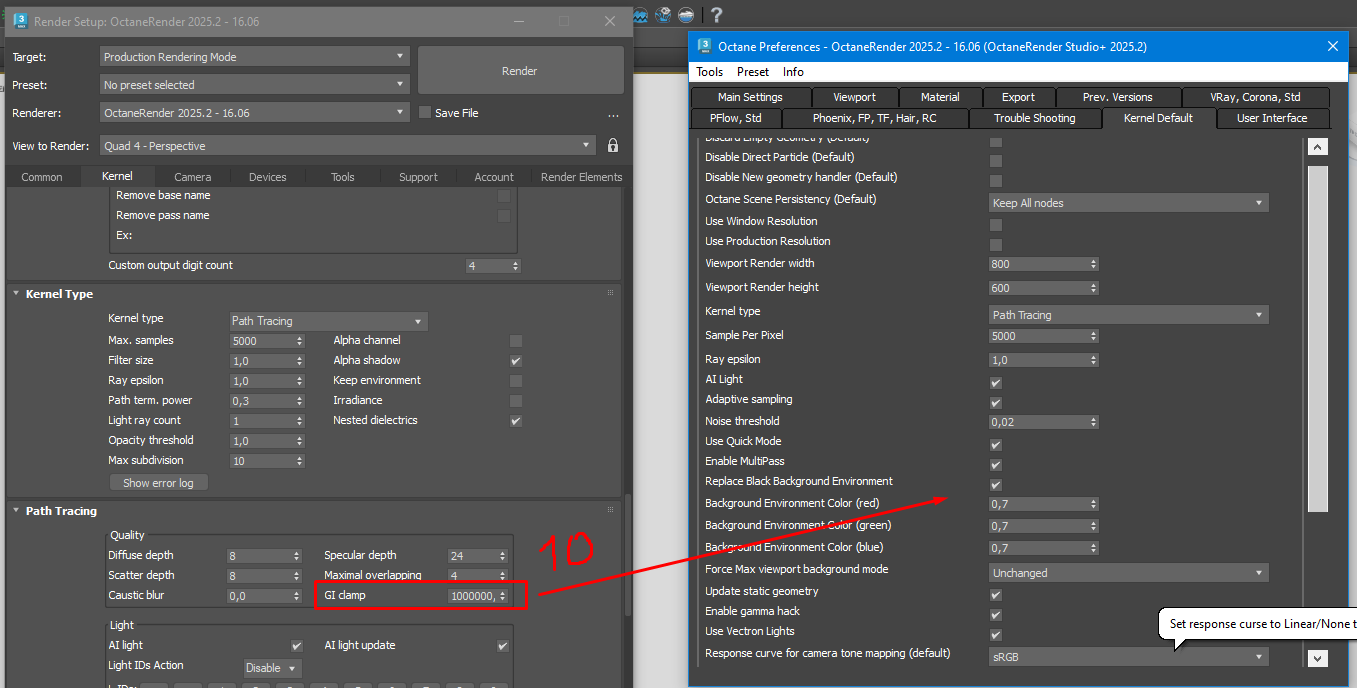
Task: Open the Target dropdown in Render Setup
Action: (255, 57)
